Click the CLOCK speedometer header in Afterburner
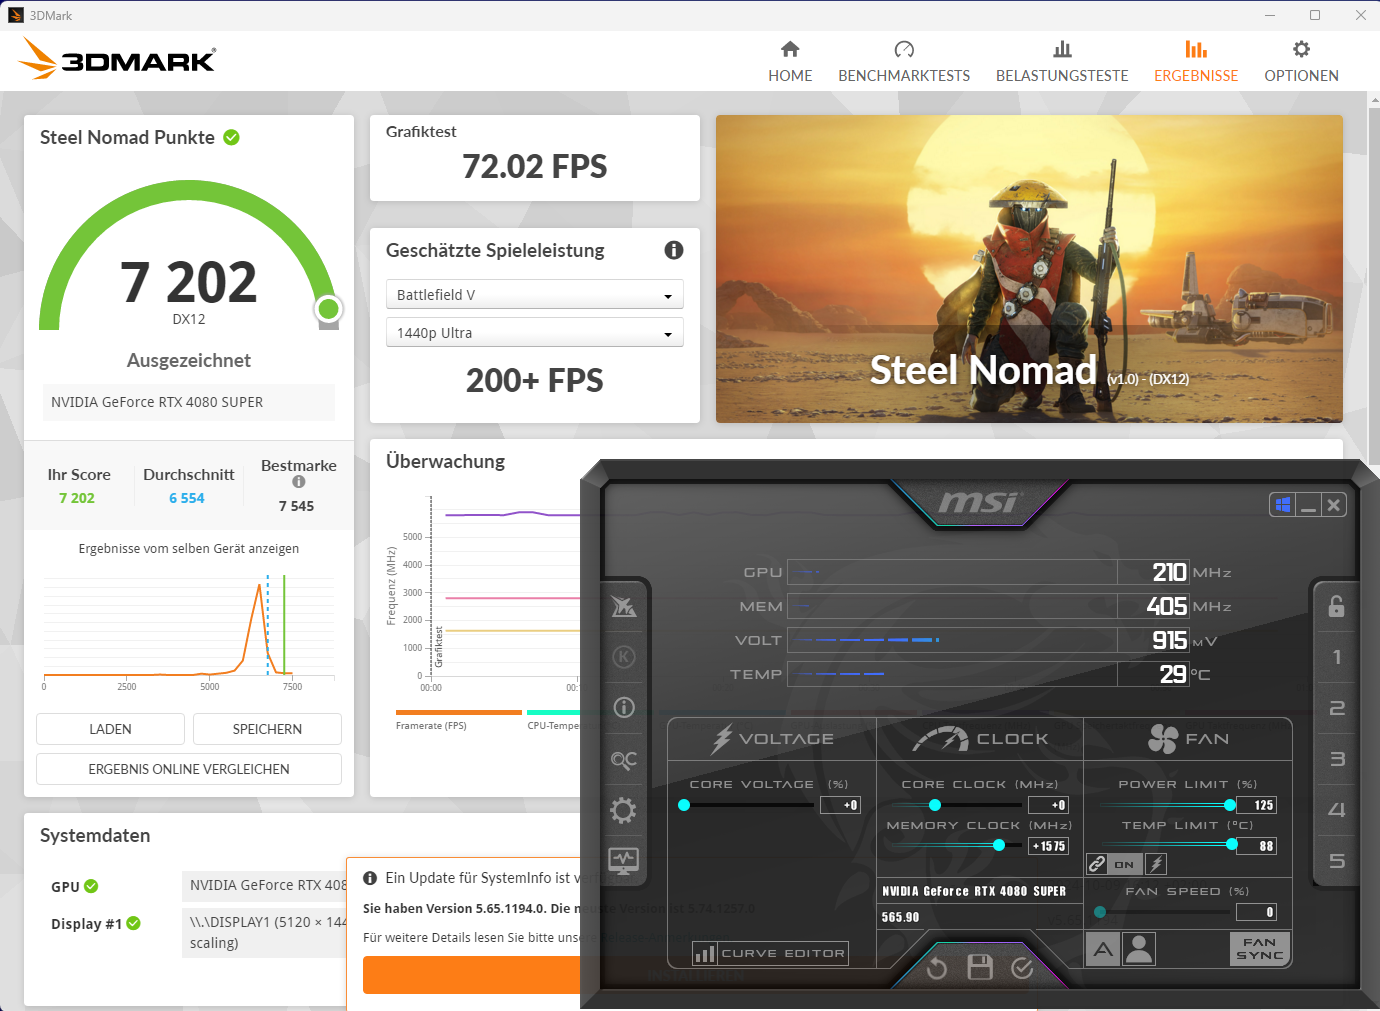1380x1011 pixels. (980, 739)
